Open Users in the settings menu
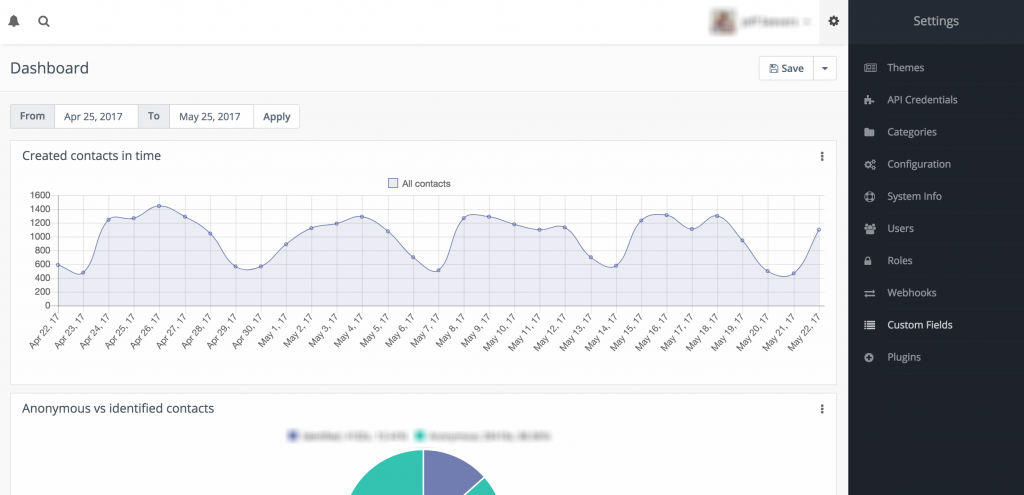The width and height of the screenshot is (1024, 495). click(900, 229)
